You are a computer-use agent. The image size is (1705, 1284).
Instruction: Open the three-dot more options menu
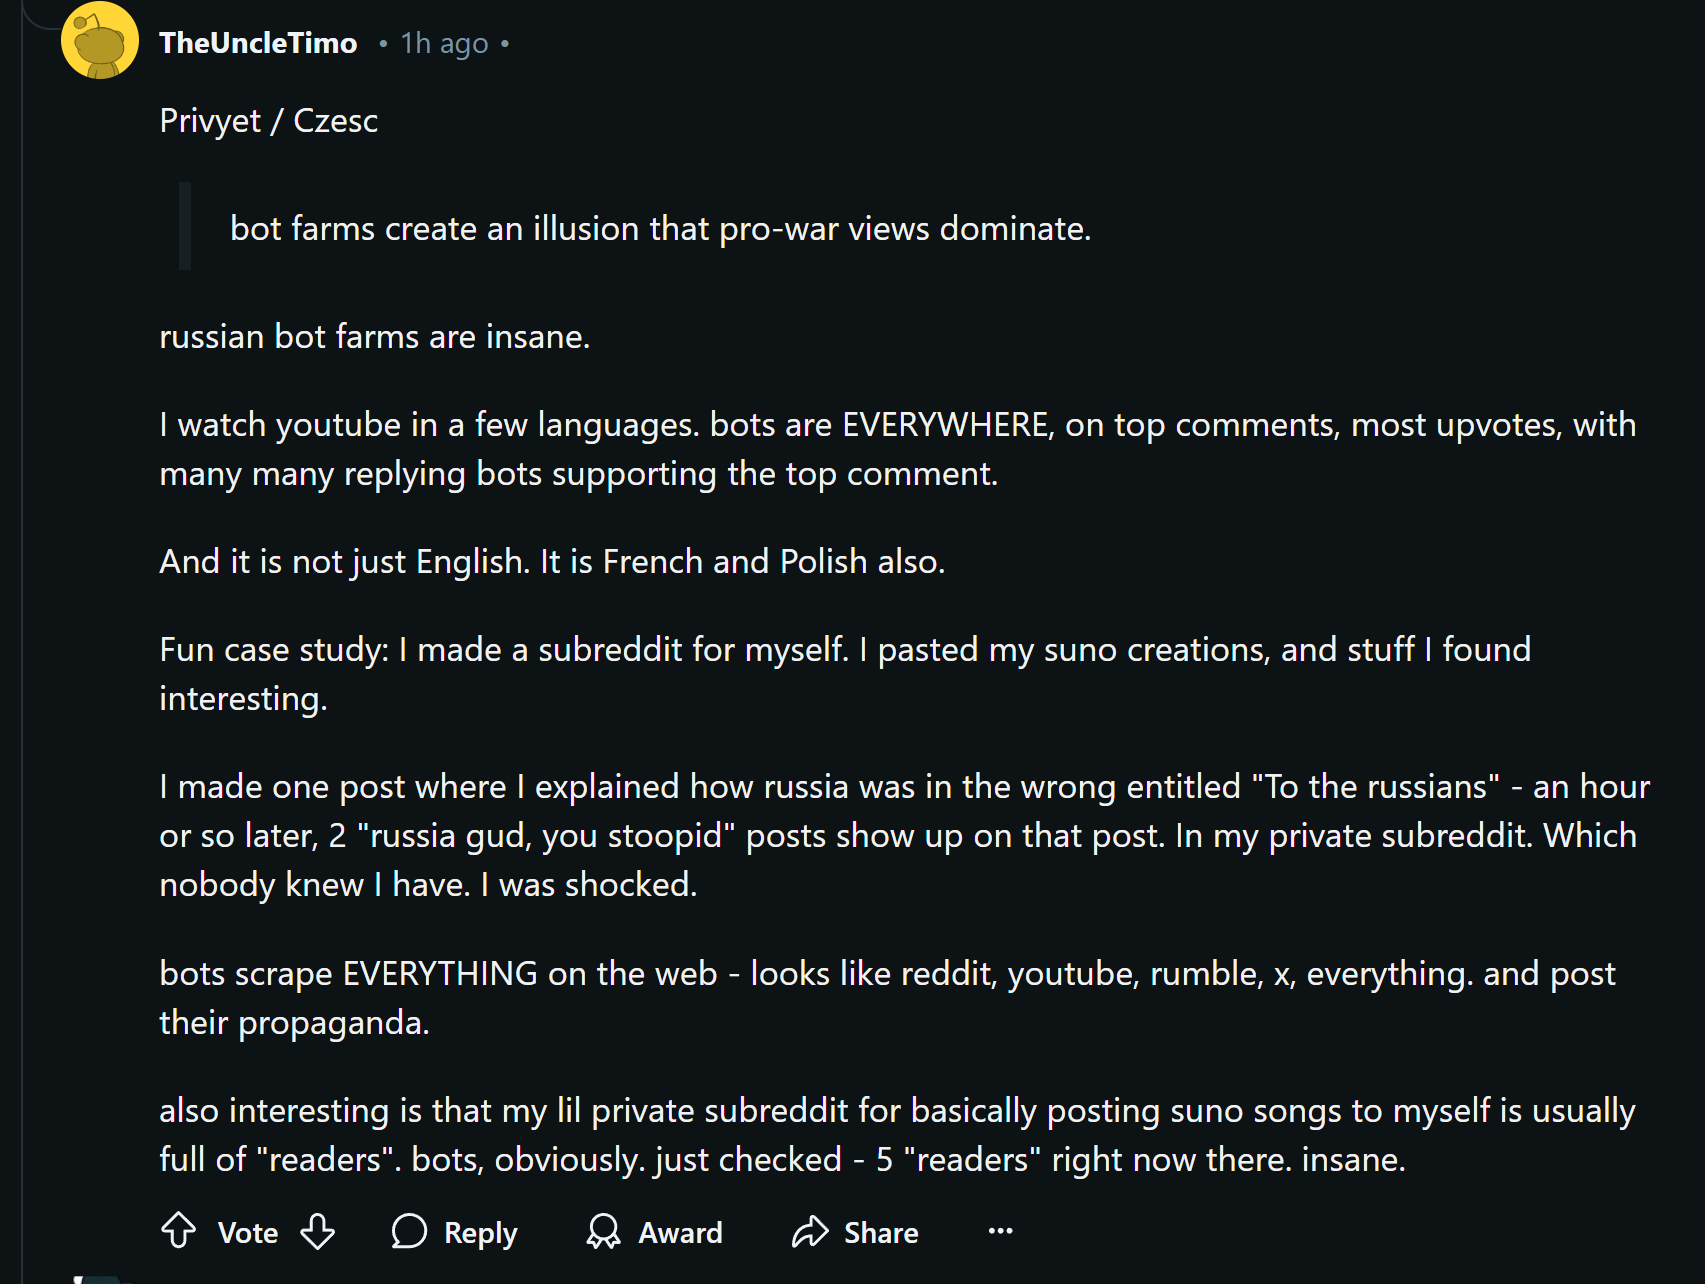click(x=1000, y=1231)
